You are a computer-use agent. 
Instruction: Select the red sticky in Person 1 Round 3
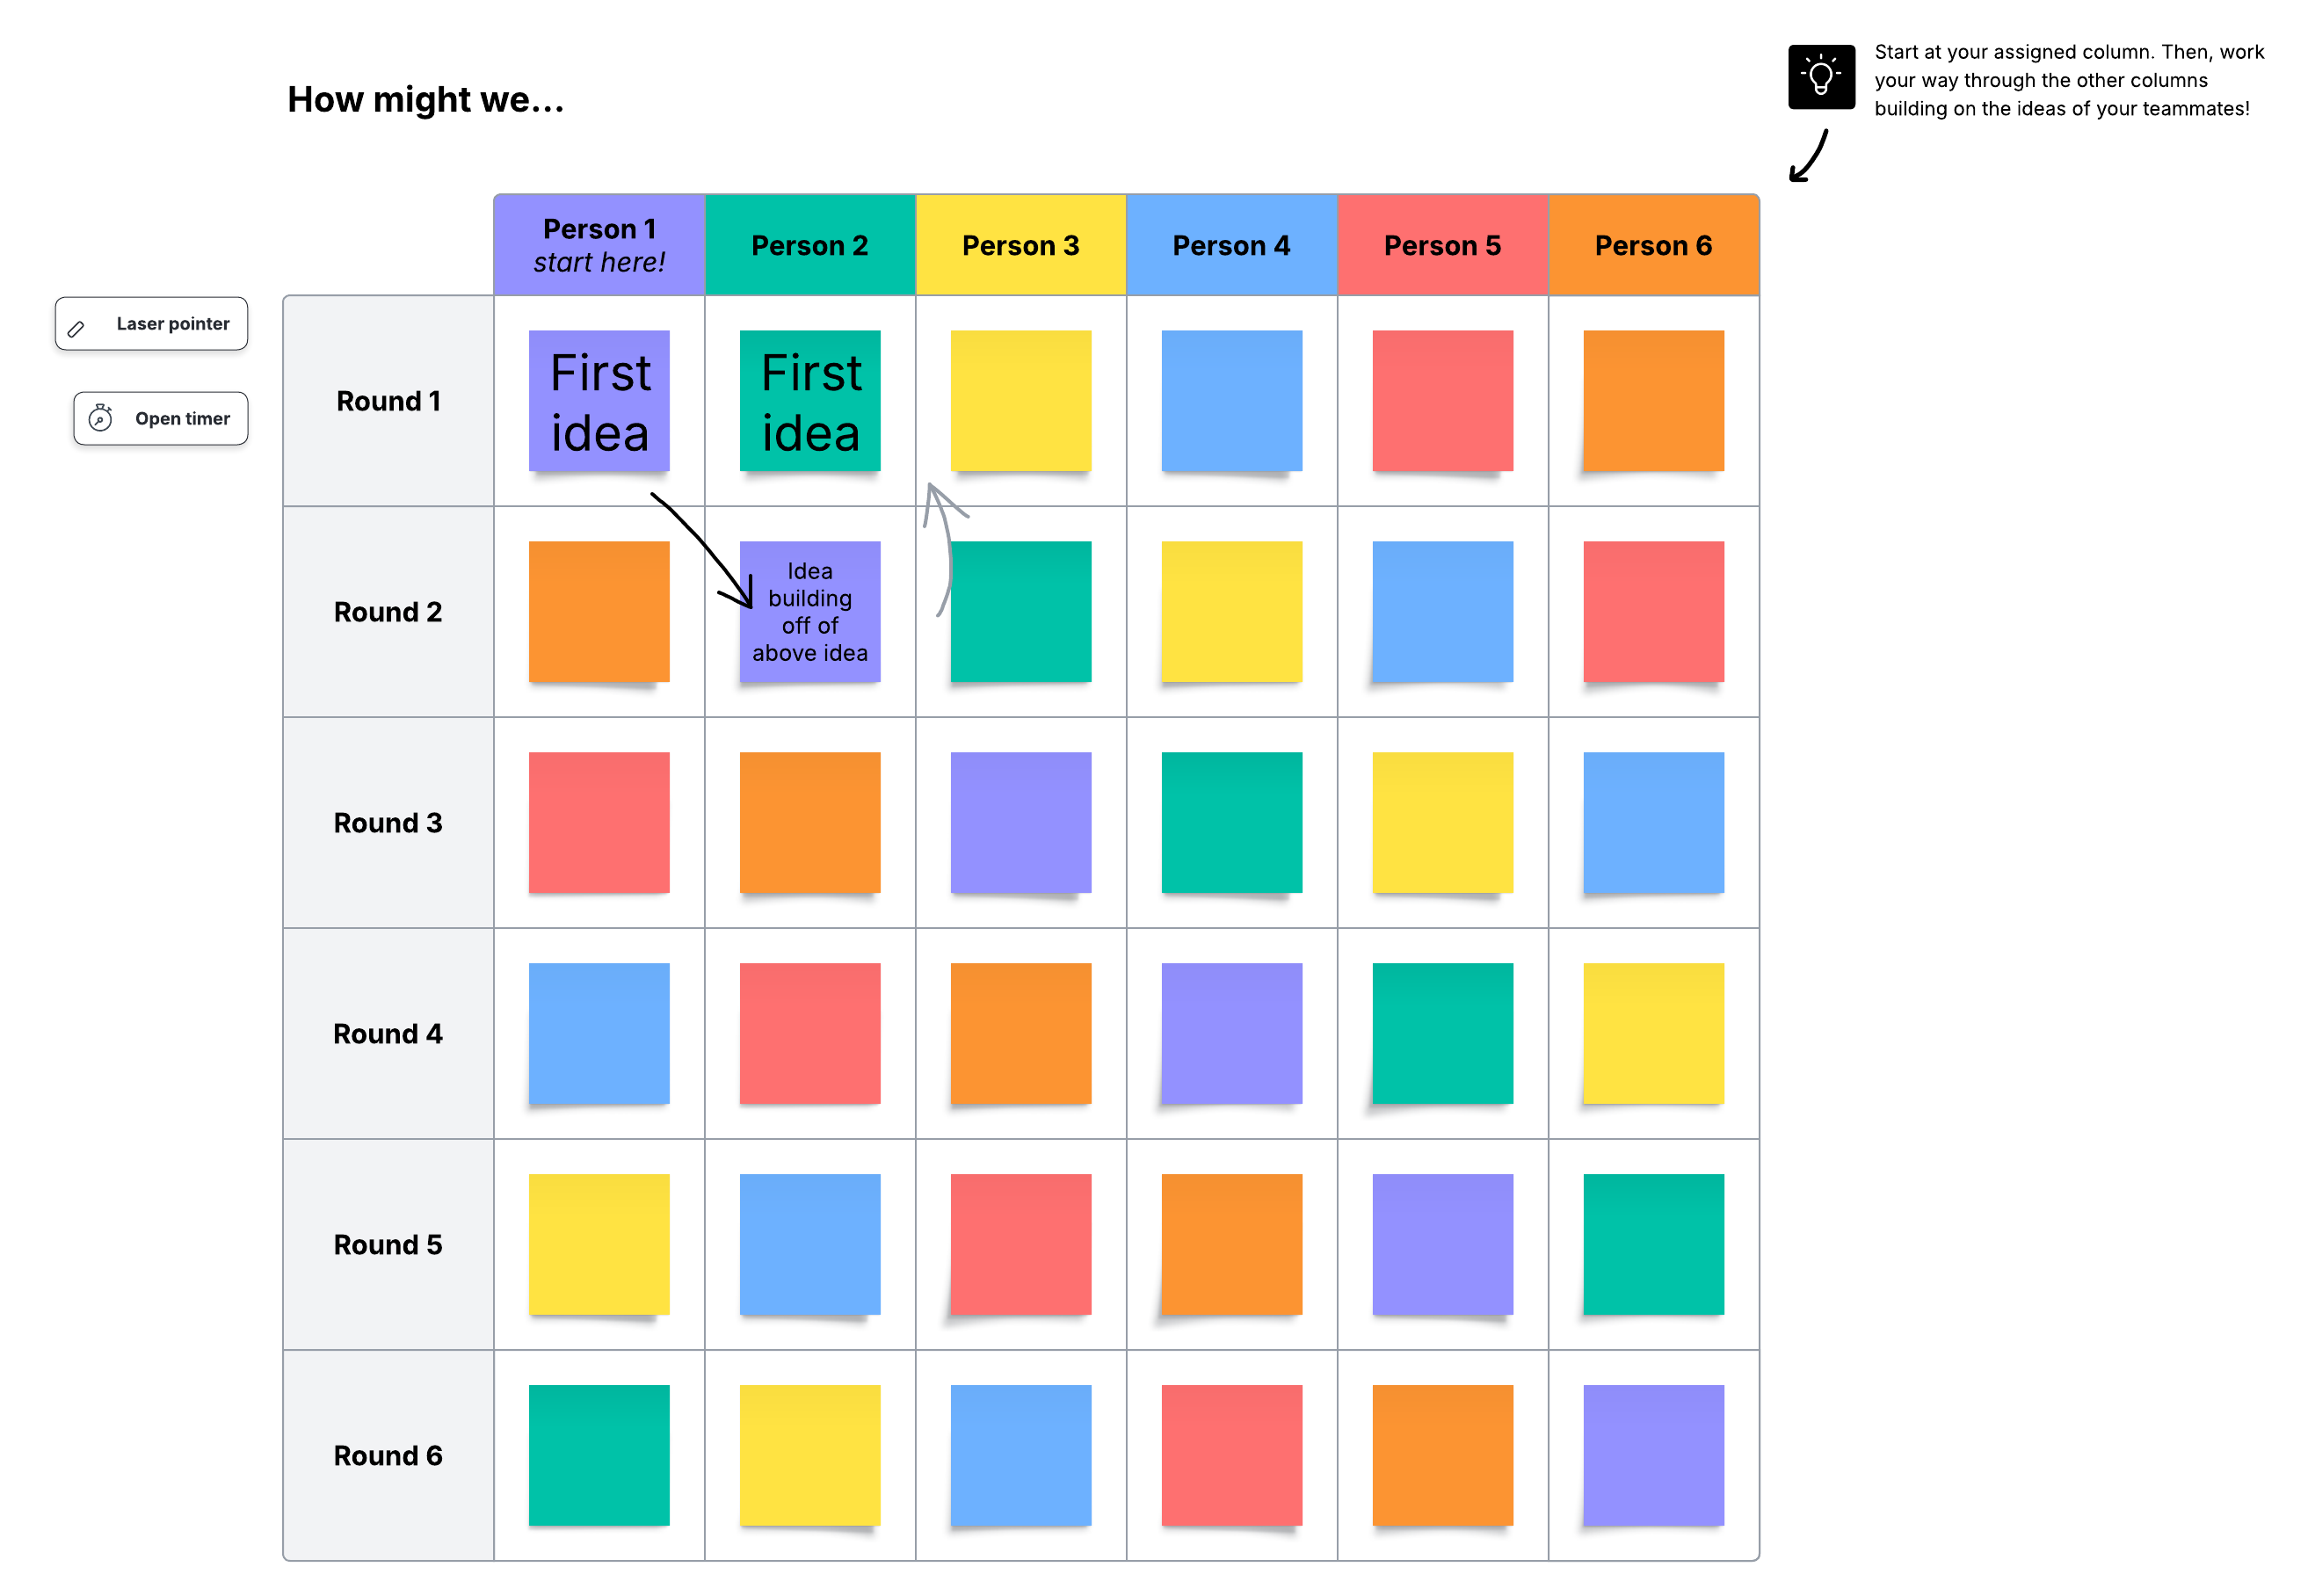(599, 821)
